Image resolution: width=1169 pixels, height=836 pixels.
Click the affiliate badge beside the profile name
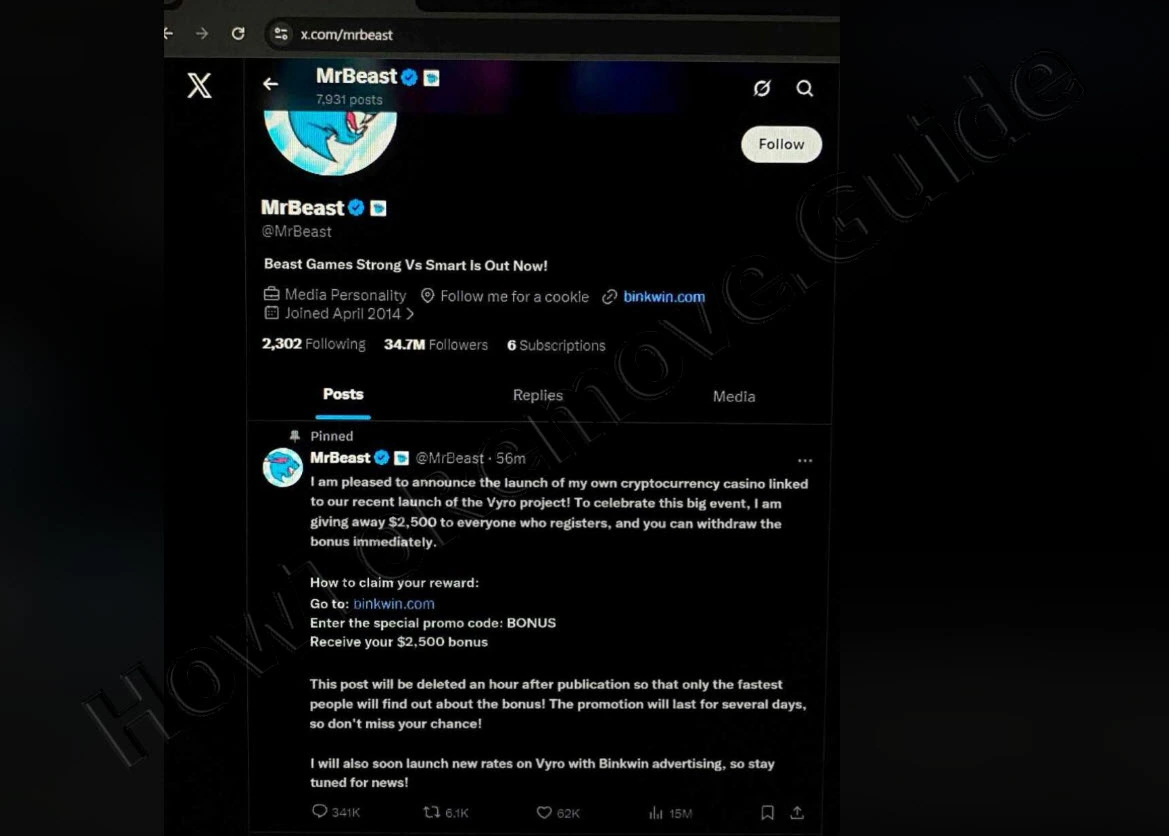[378, 208]
